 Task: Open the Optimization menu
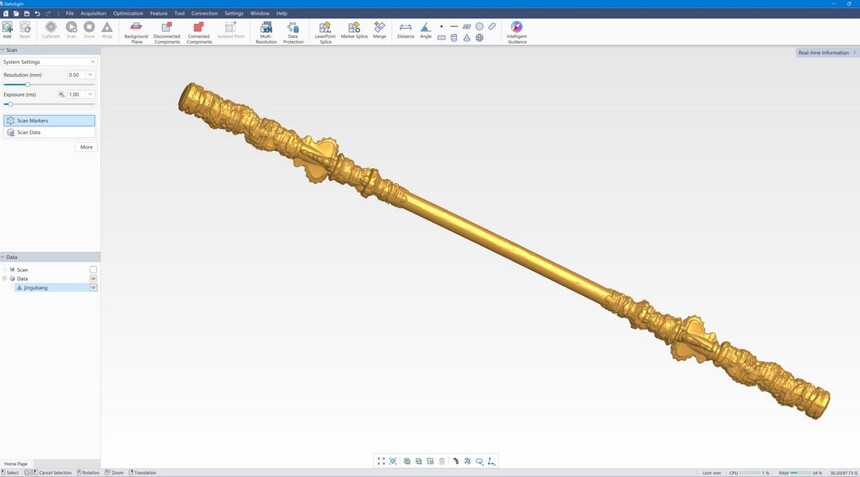coord(128,13)
